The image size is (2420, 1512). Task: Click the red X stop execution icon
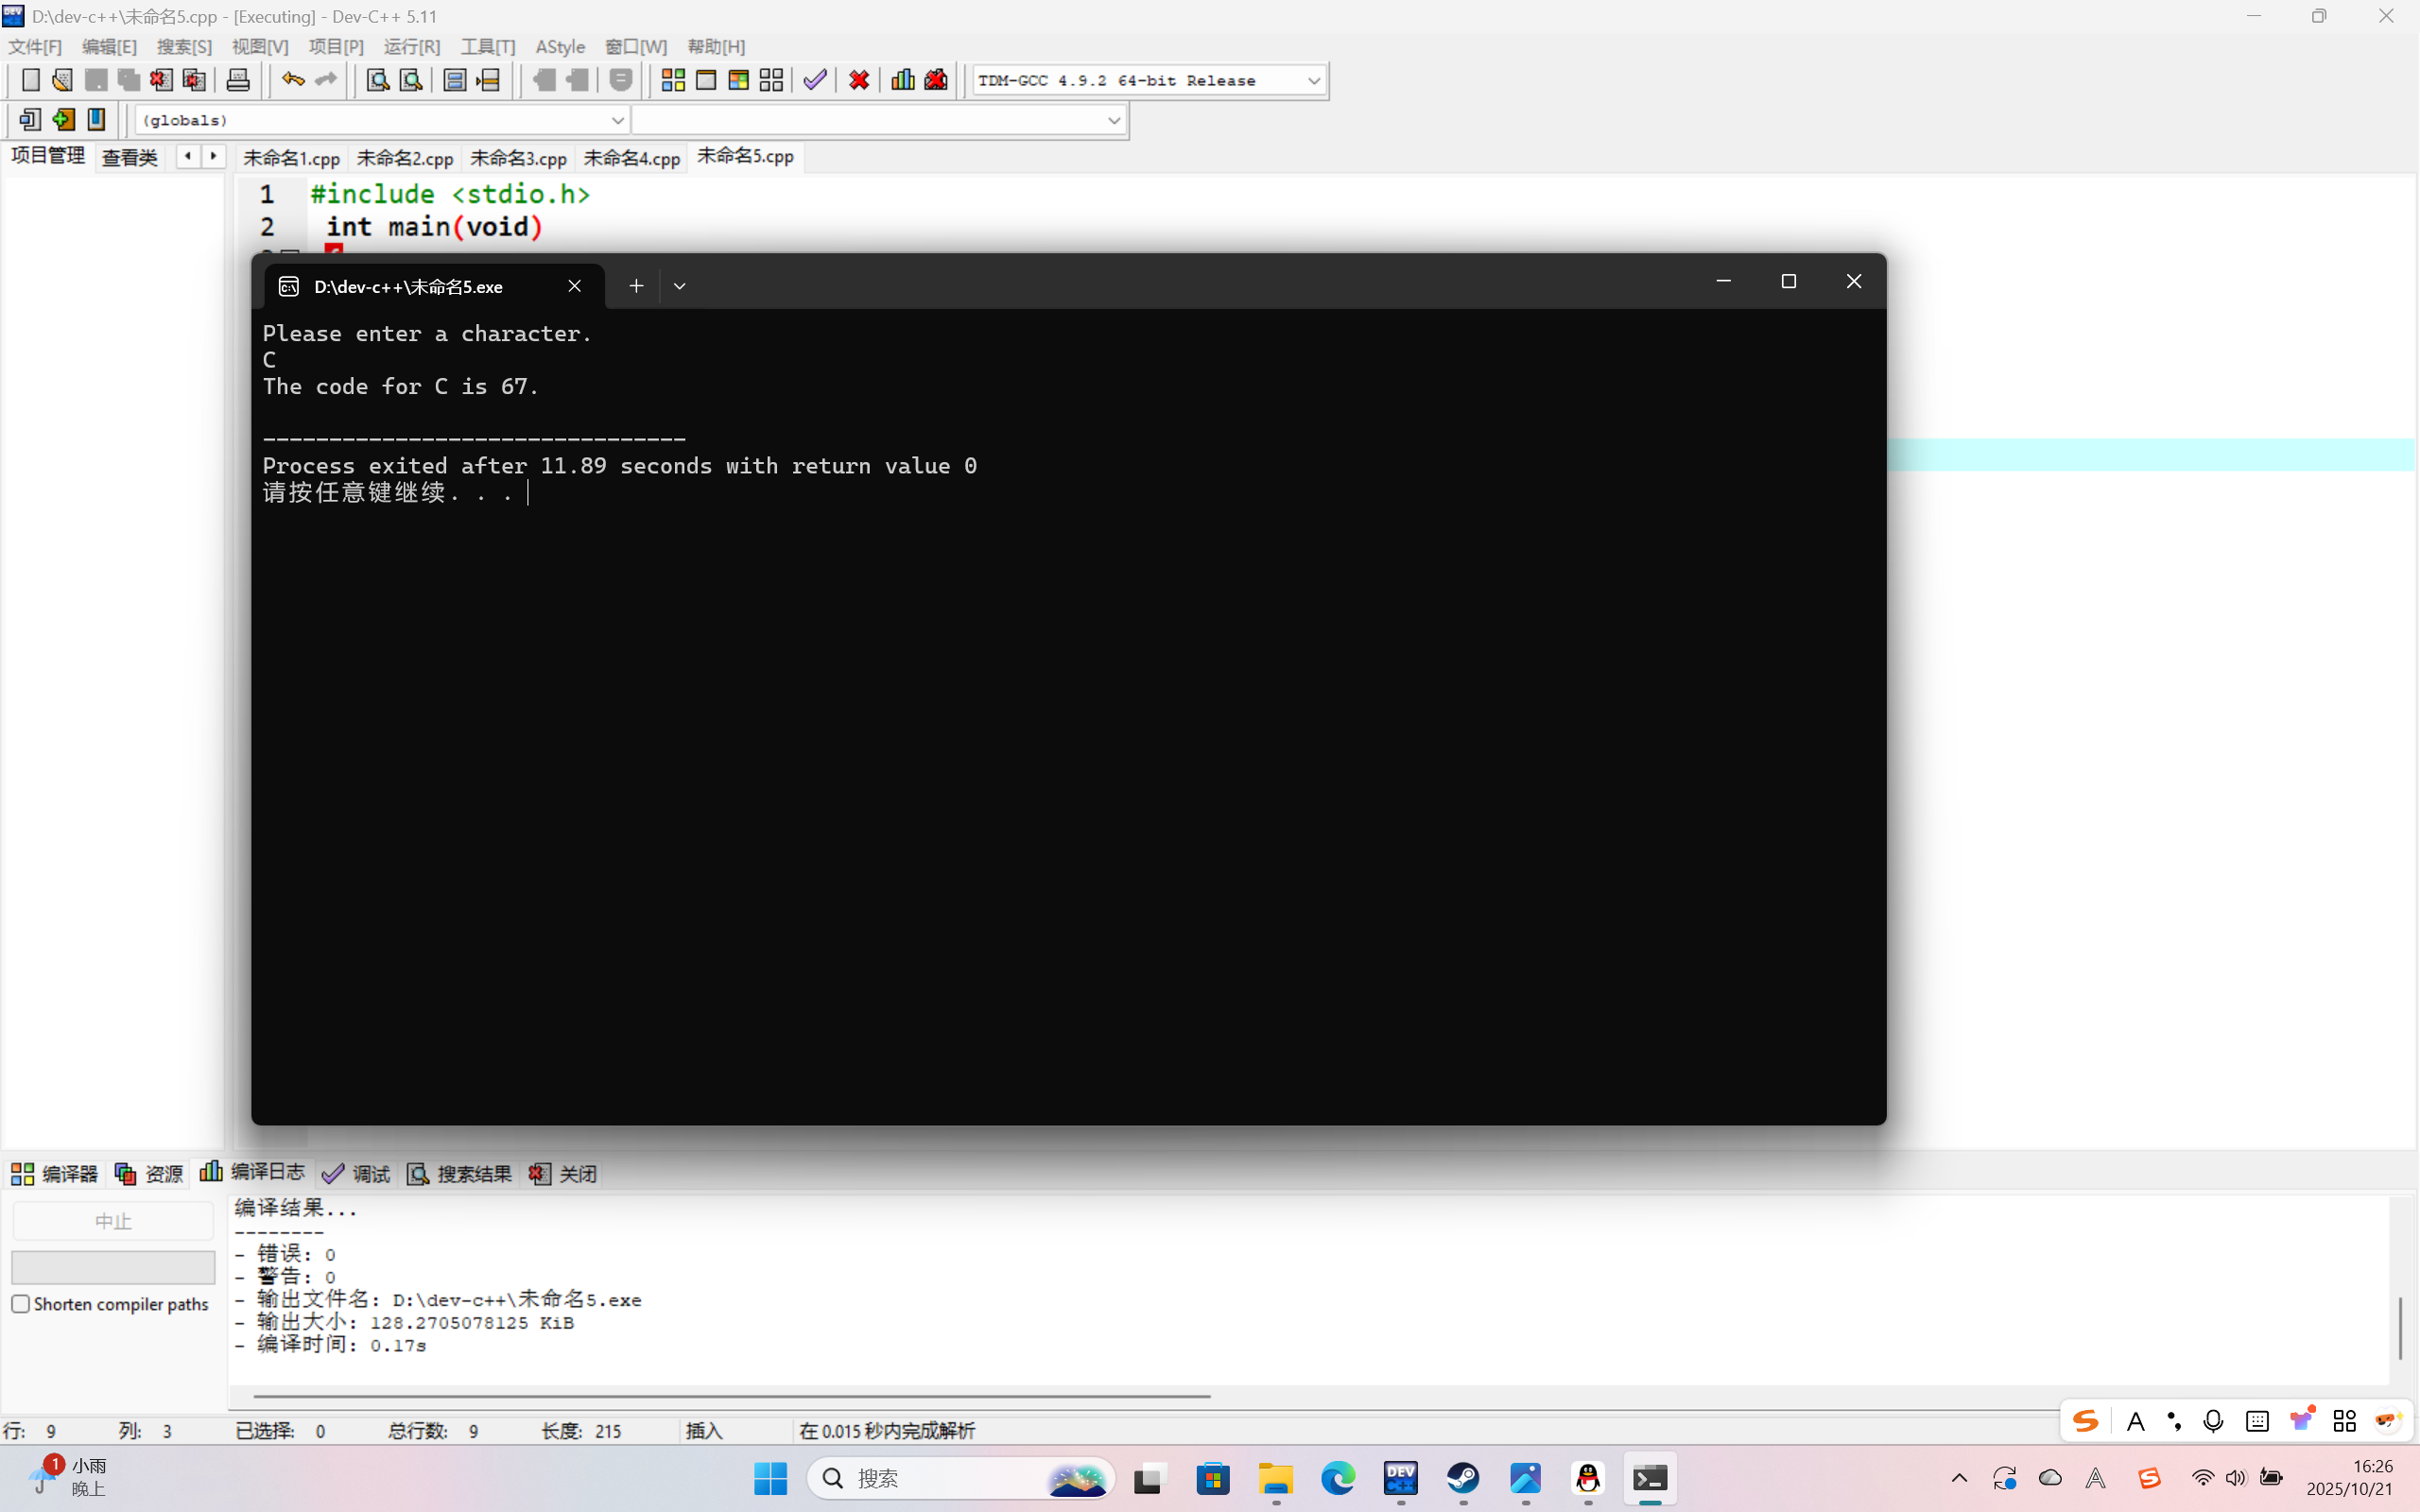tap(859, 80)
